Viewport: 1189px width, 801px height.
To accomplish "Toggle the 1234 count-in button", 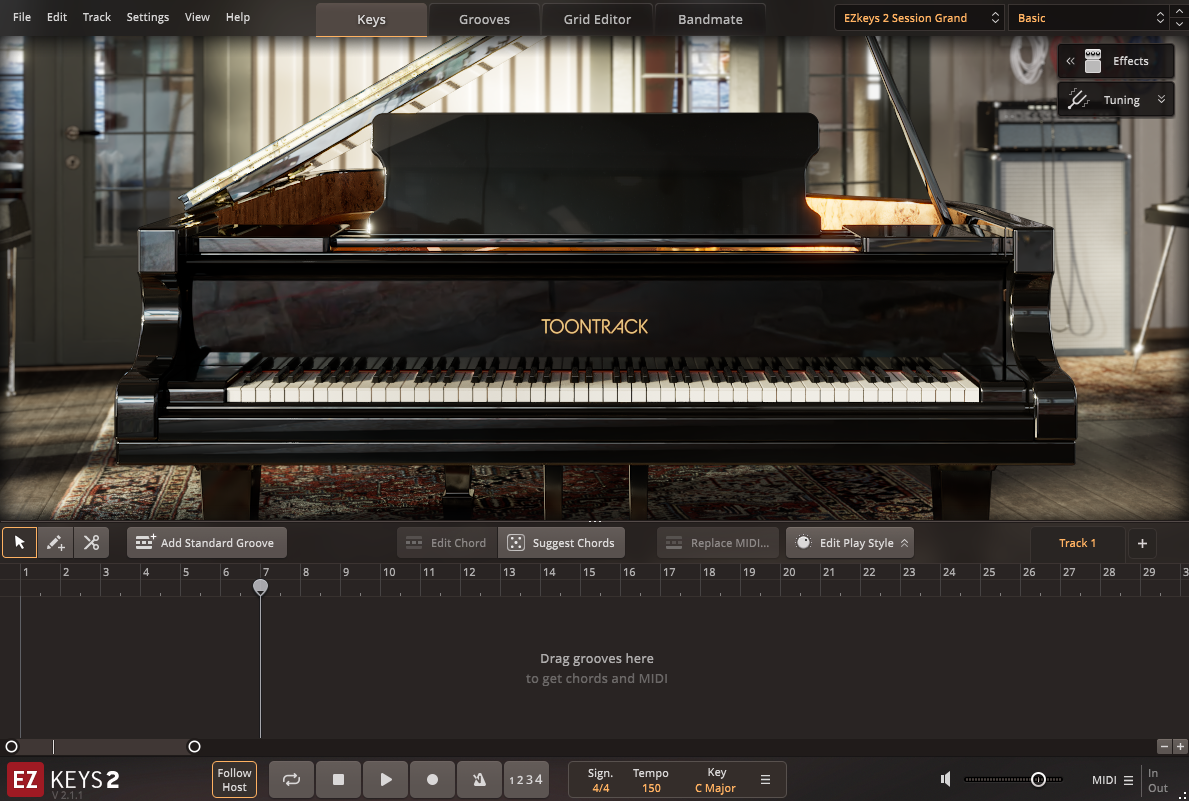I will point(526,779).
